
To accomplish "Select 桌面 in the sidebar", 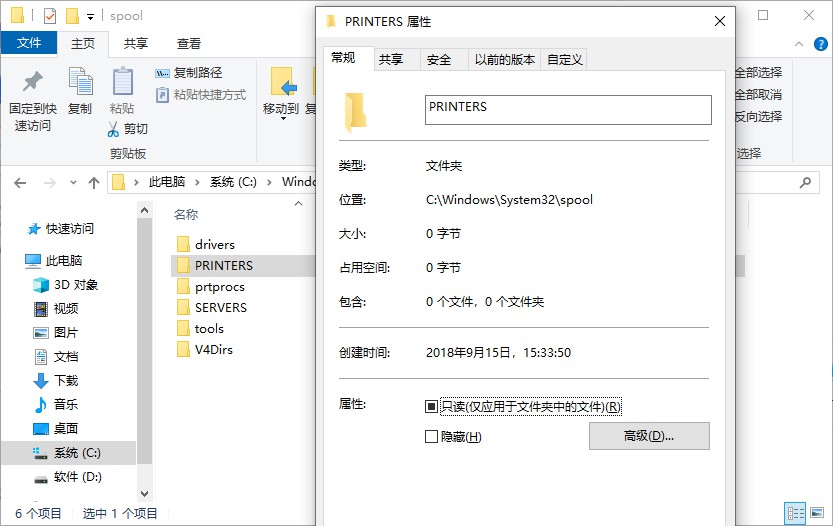I will [56, 428].
